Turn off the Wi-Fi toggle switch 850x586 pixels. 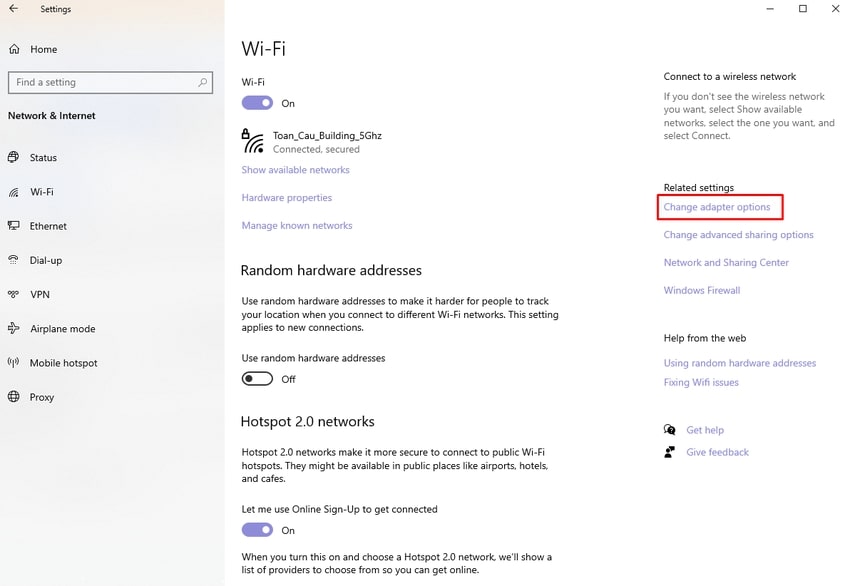point(257,103)
